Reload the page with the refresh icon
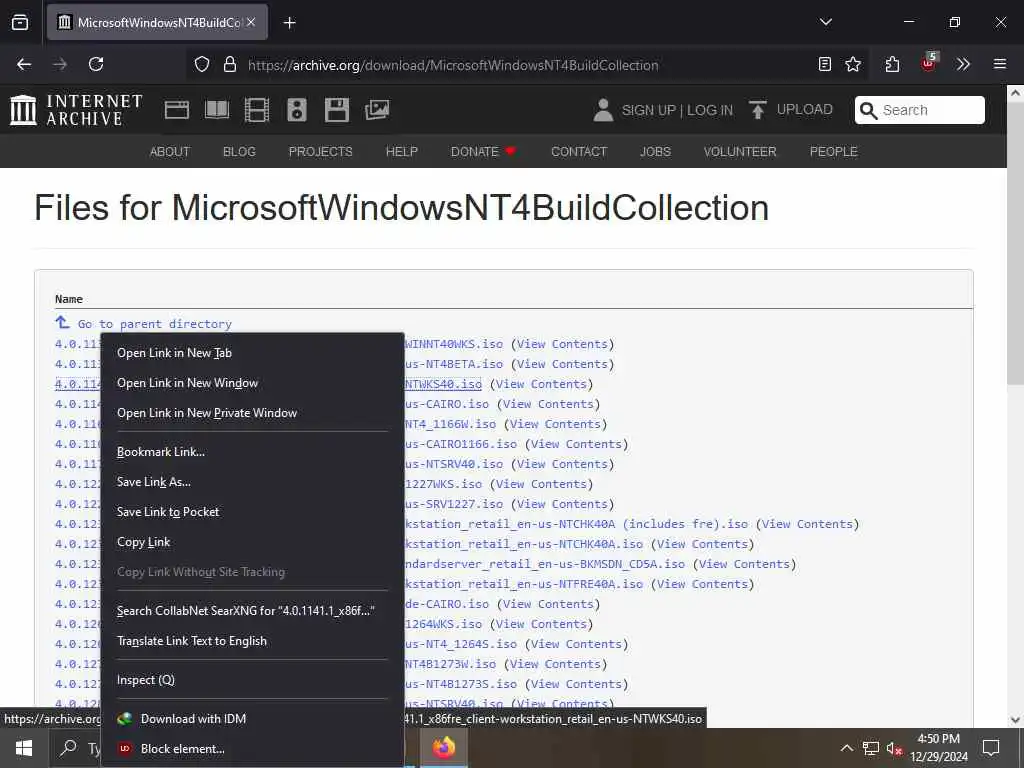Screen dimensions: 1024x768 [96, 64]
